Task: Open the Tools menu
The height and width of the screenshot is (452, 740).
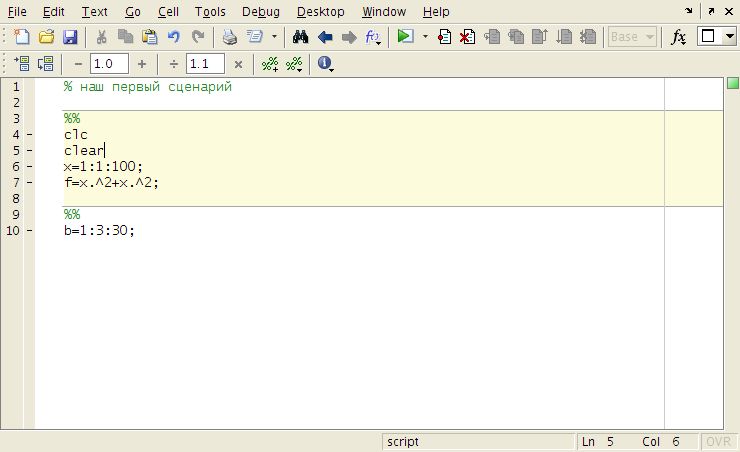Action: coord(210,12)
